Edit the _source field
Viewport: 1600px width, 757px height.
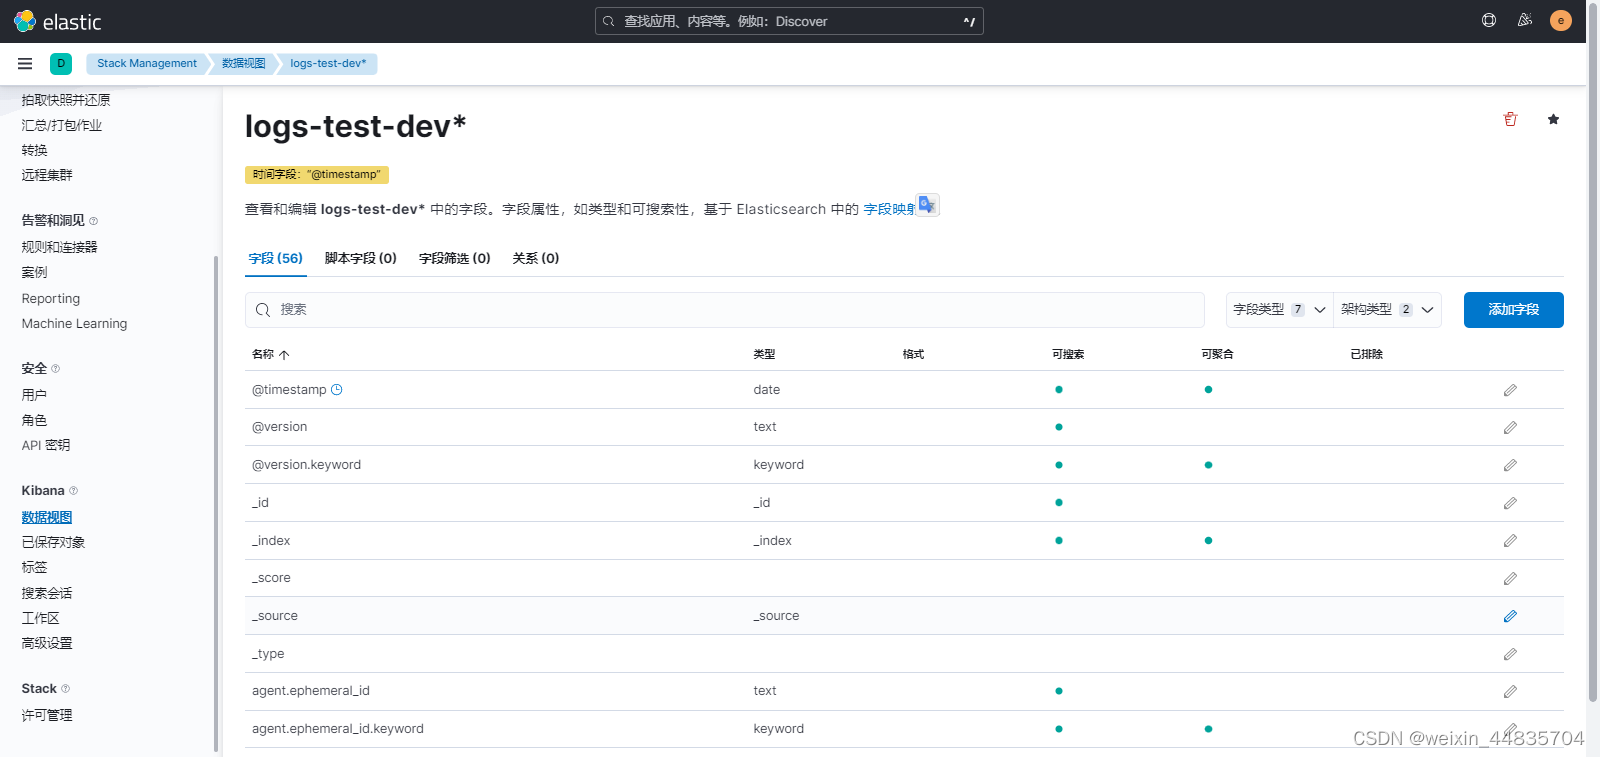[x=1510, y=616]
